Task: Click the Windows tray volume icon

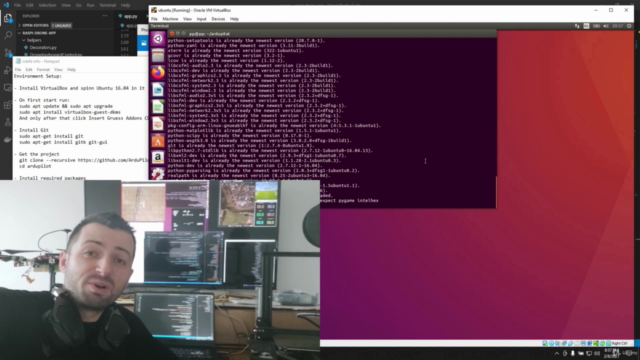Action: 597,353
